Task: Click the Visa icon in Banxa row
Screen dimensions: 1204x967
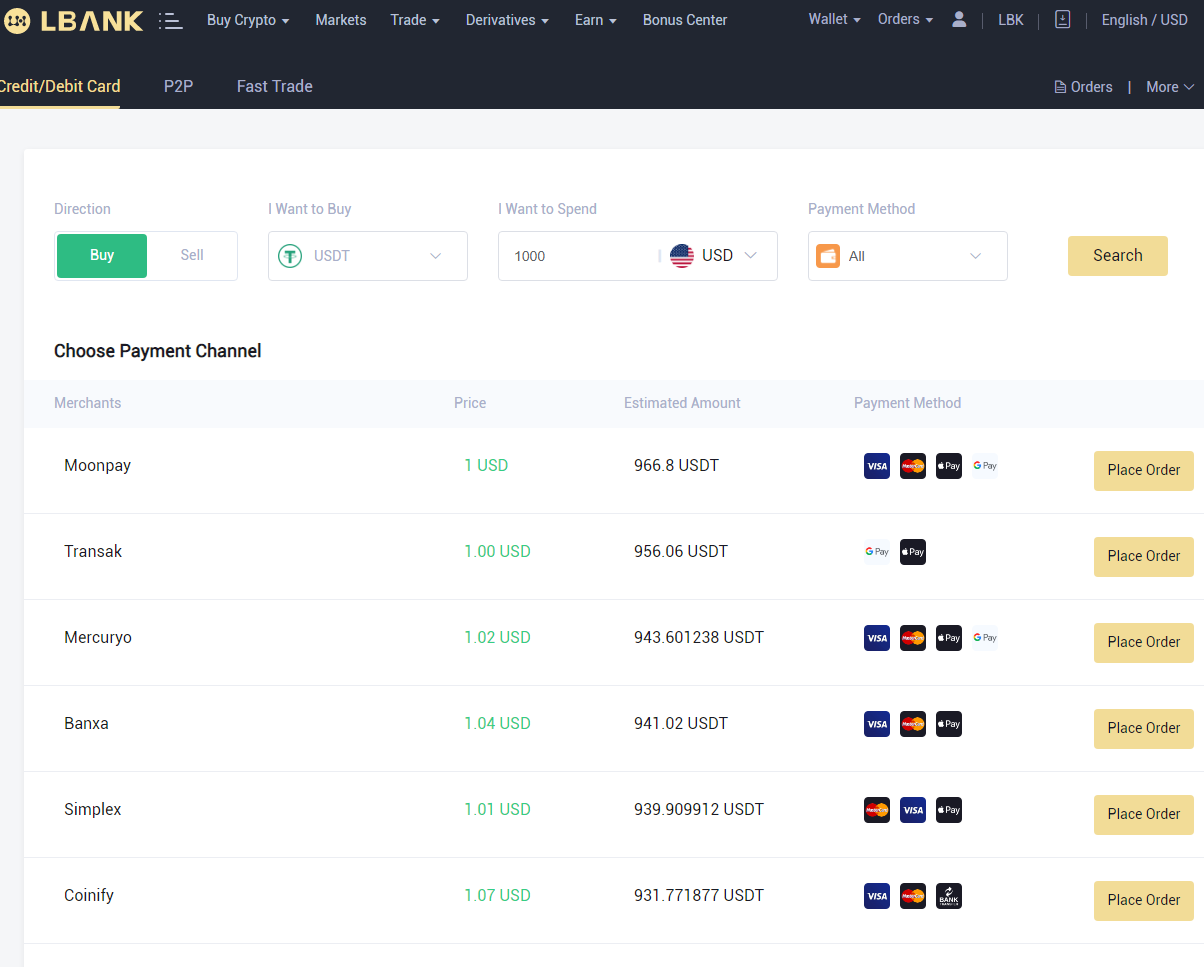Action: tap(877, 724)
